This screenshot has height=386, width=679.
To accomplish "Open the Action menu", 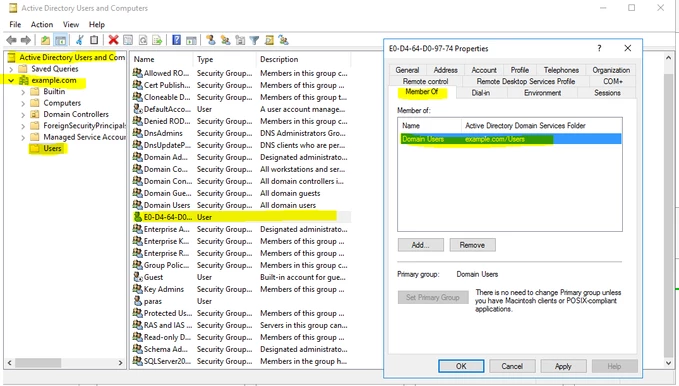I will [42, 25].
